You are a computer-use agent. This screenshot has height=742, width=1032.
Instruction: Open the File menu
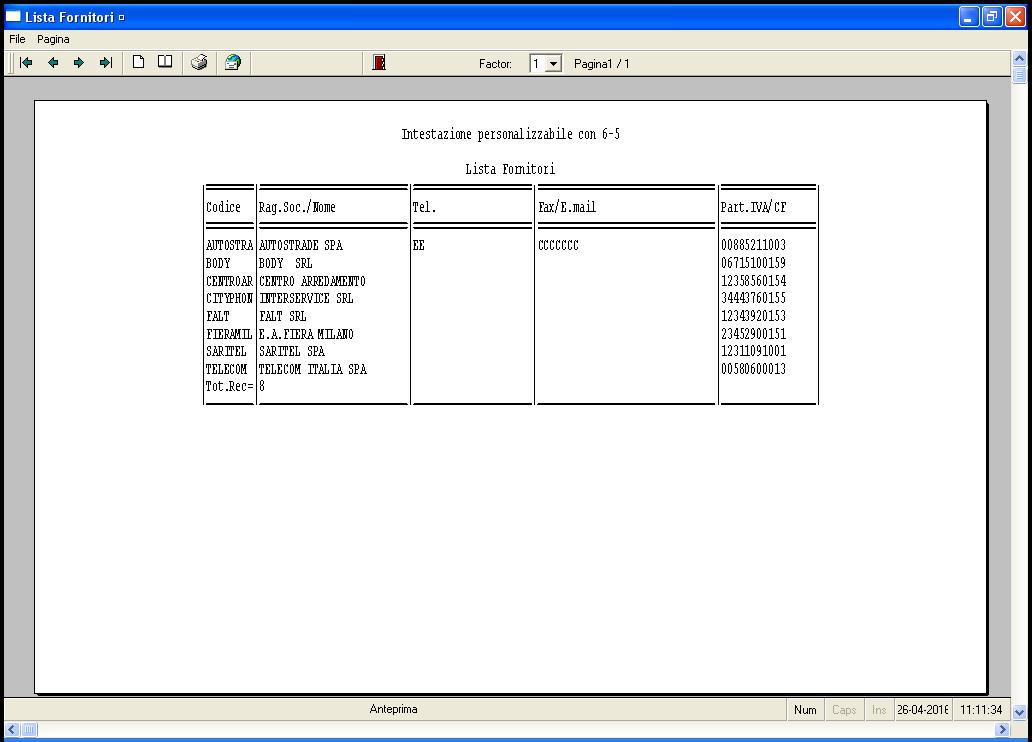[x=17, y=39]
